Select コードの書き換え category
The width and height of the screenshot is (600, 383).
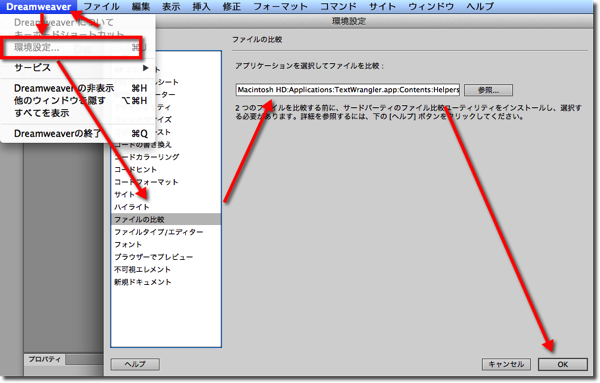click(166, 145)
